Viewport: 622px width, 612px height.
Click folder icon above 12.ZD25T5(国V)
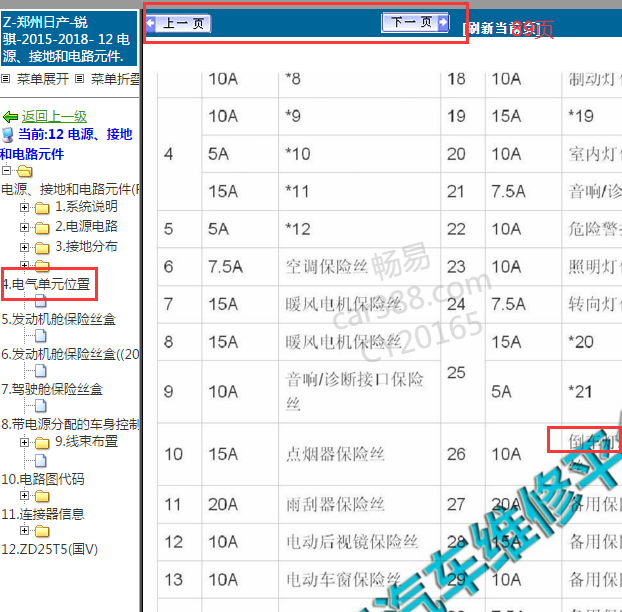(42, 531)
